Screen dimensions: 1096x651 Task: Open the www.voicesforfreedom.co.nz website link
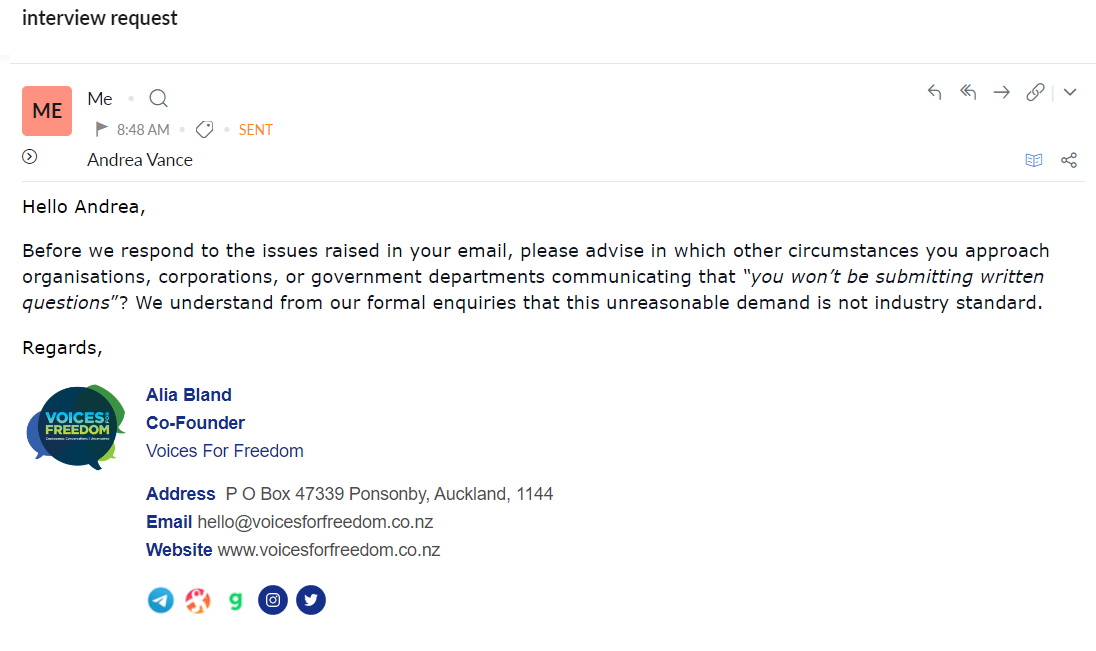pos(328,550)
